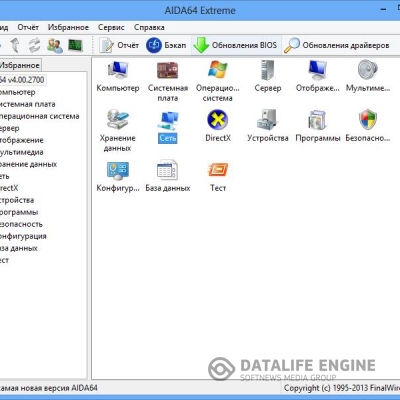This screenshot has height=400, width=400.
Task: Select Устройства in the sidebar tree
Action: tap(17, 200)
